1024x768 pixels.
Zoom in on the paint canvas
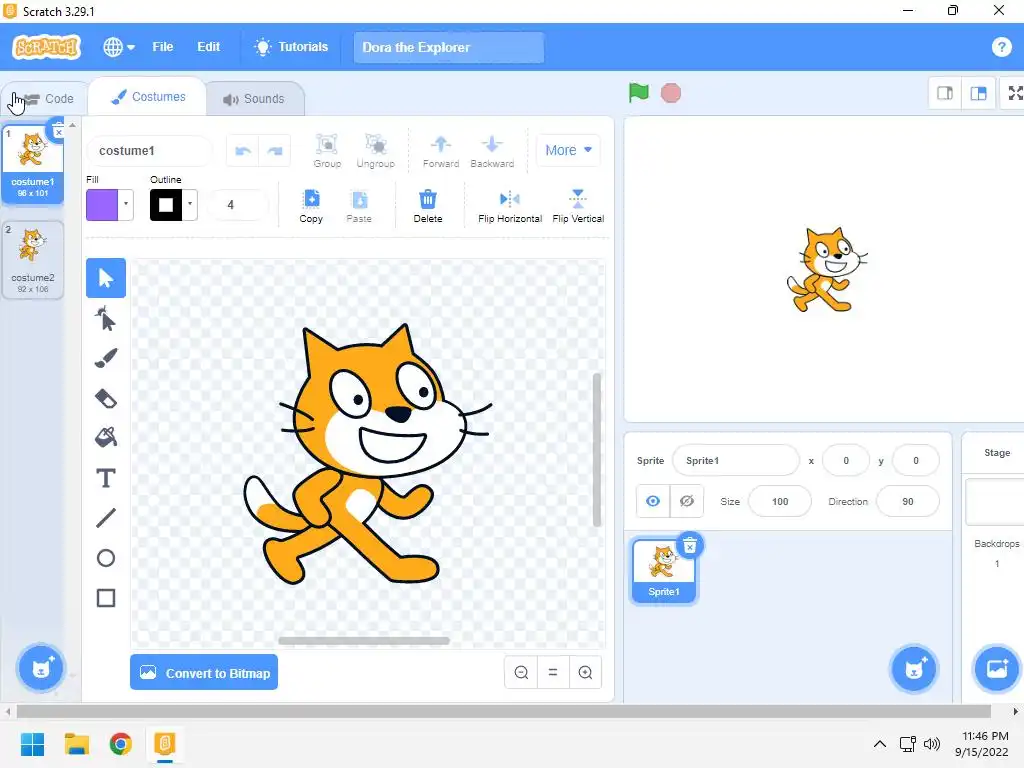pyautogui.click(x=585, y=673)
